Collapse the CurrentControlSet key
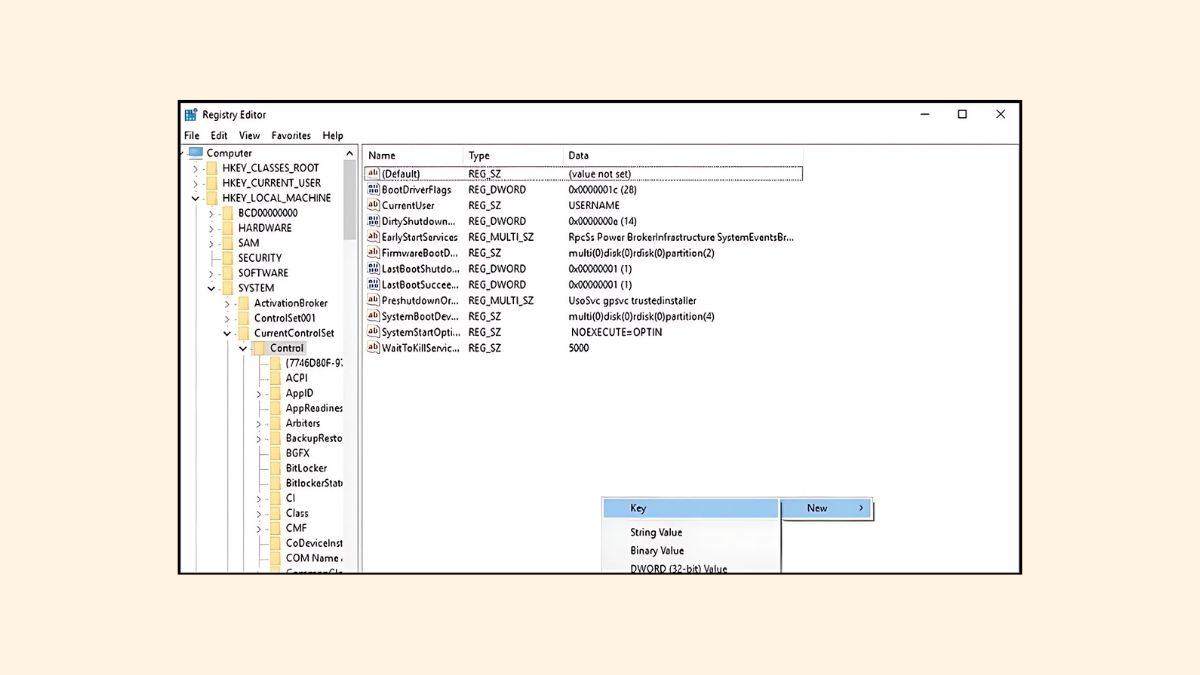 [x=227, y=333]
